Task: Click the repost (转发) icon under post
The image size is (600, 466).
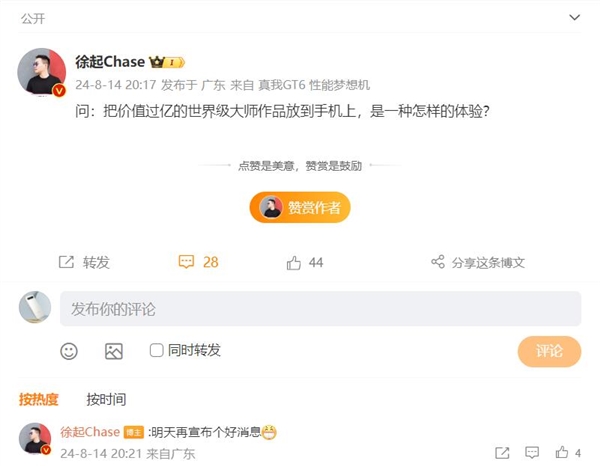Action: [67, 262]
